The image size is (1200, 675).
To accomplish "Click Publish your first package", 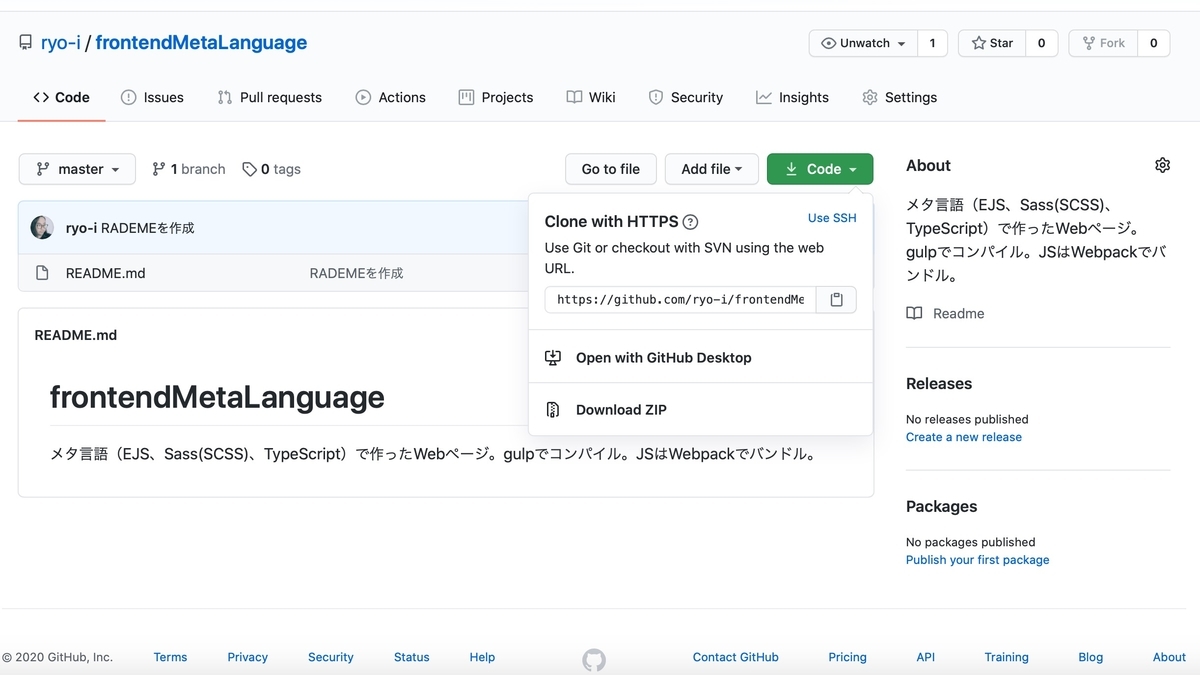I will pos(978,560).
